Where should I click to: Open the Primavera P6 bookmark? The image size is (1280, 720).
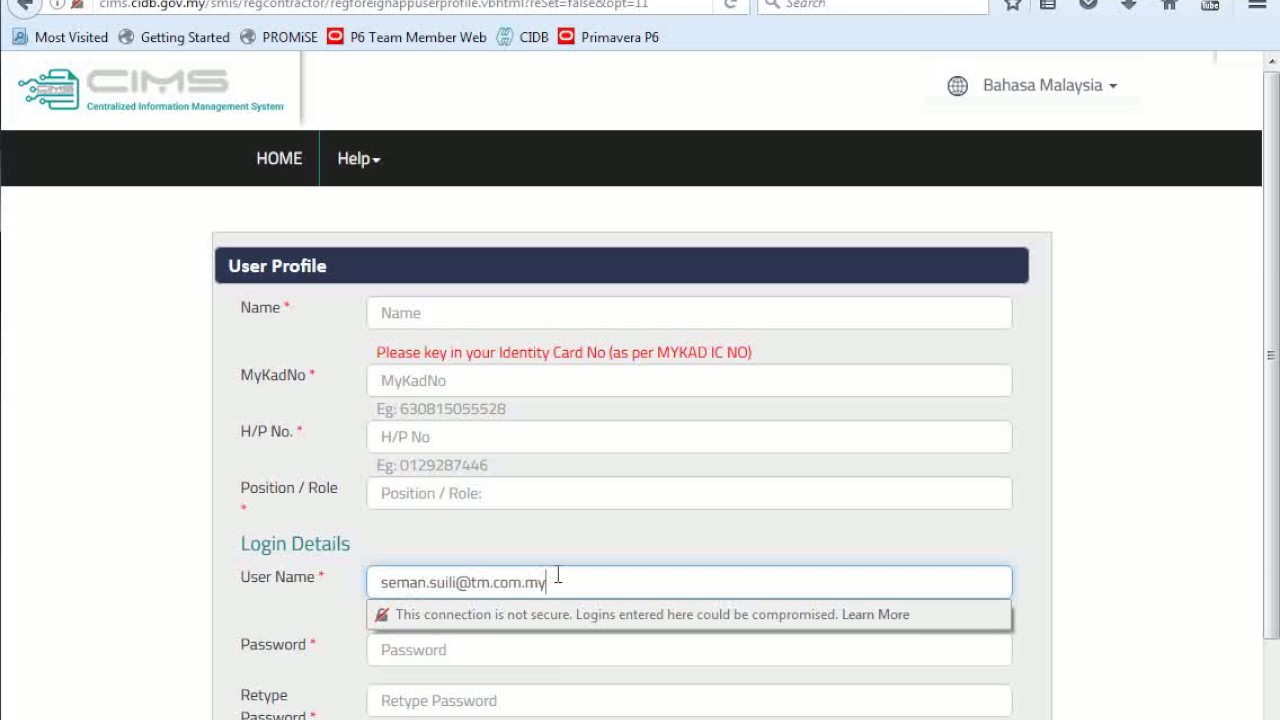(609, 37)
